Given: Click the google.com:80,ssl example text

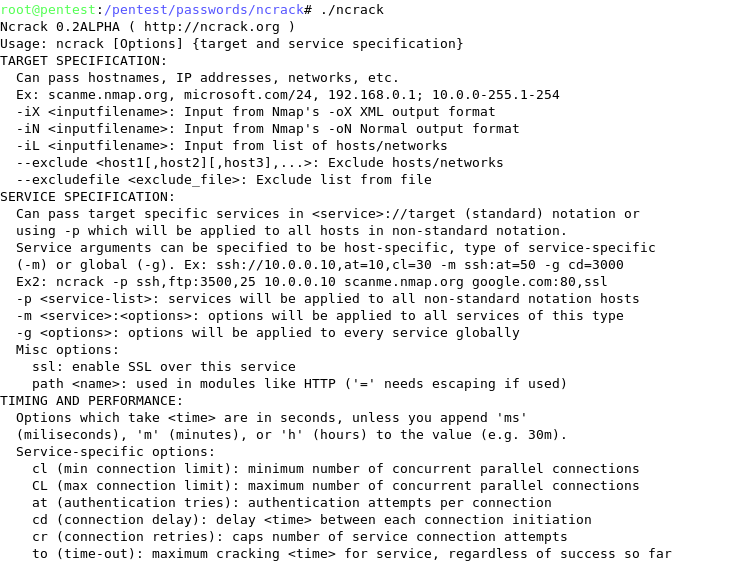Looking at the screenshot, I should click(x=539, y=282).
